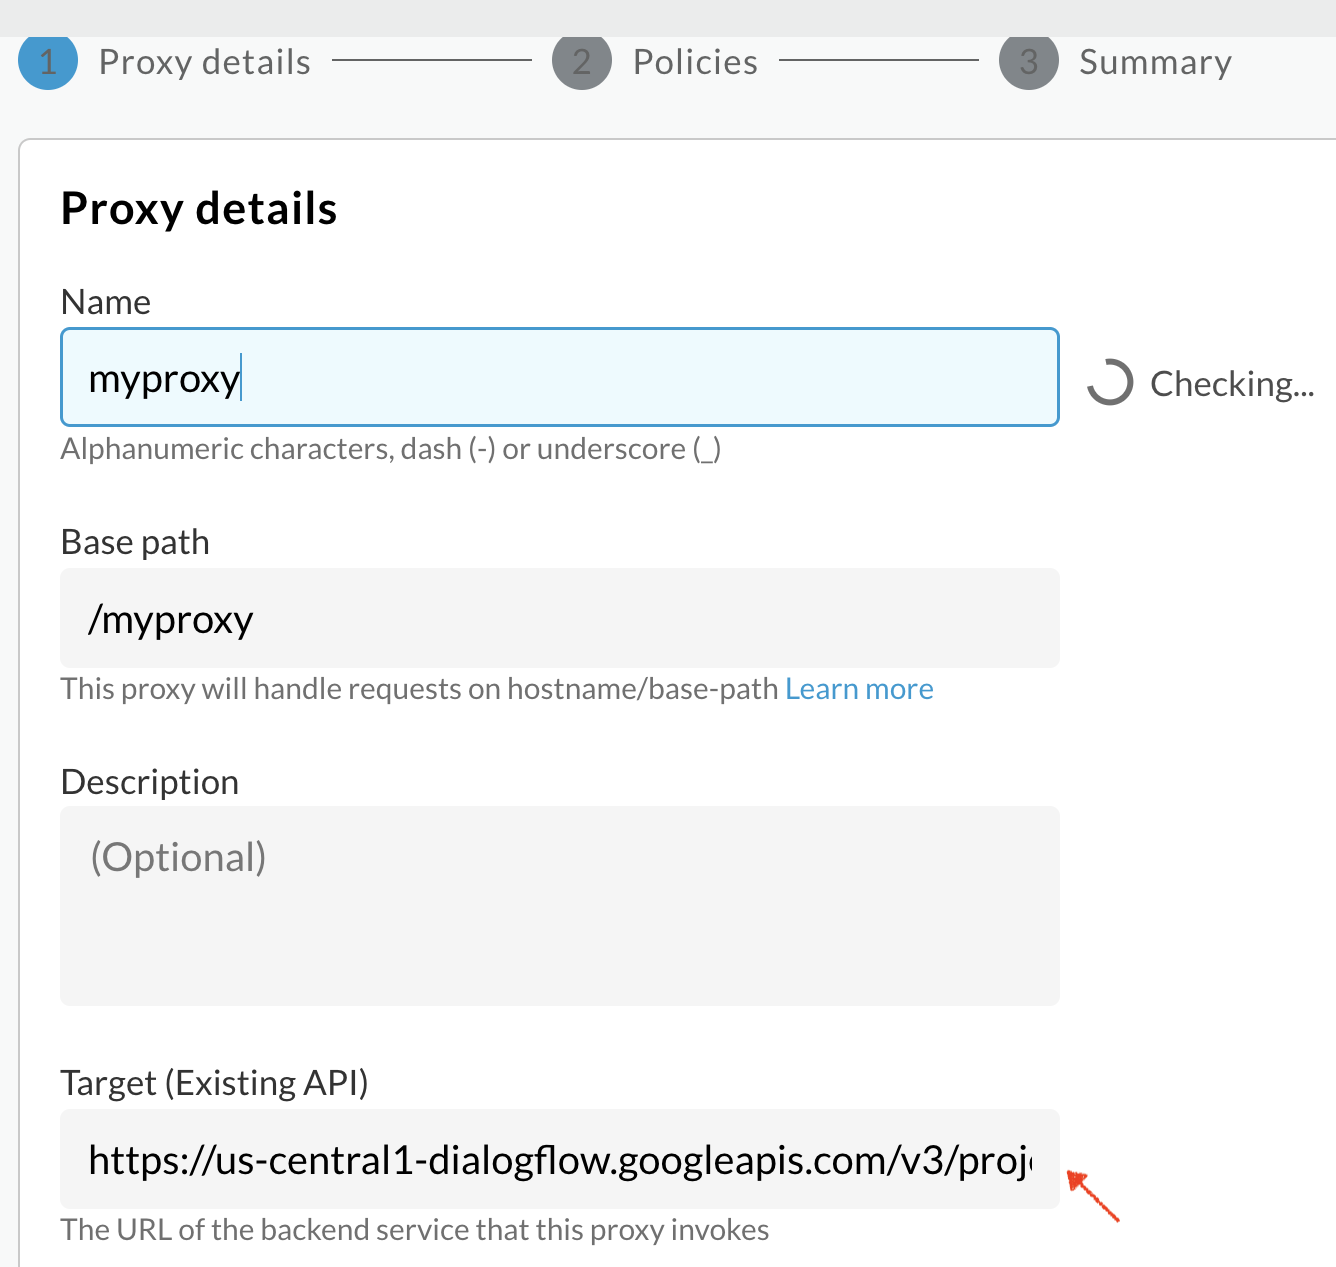Click the backend service URL helper text
This screenshot has width=1336, height=1267.
[x=415, y=1230]
